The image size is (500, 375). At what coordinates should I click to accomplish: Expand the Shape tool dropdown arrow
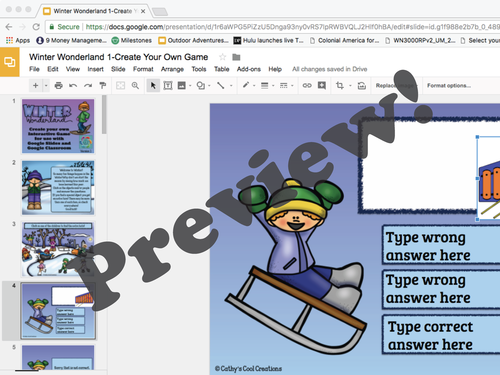209,86
